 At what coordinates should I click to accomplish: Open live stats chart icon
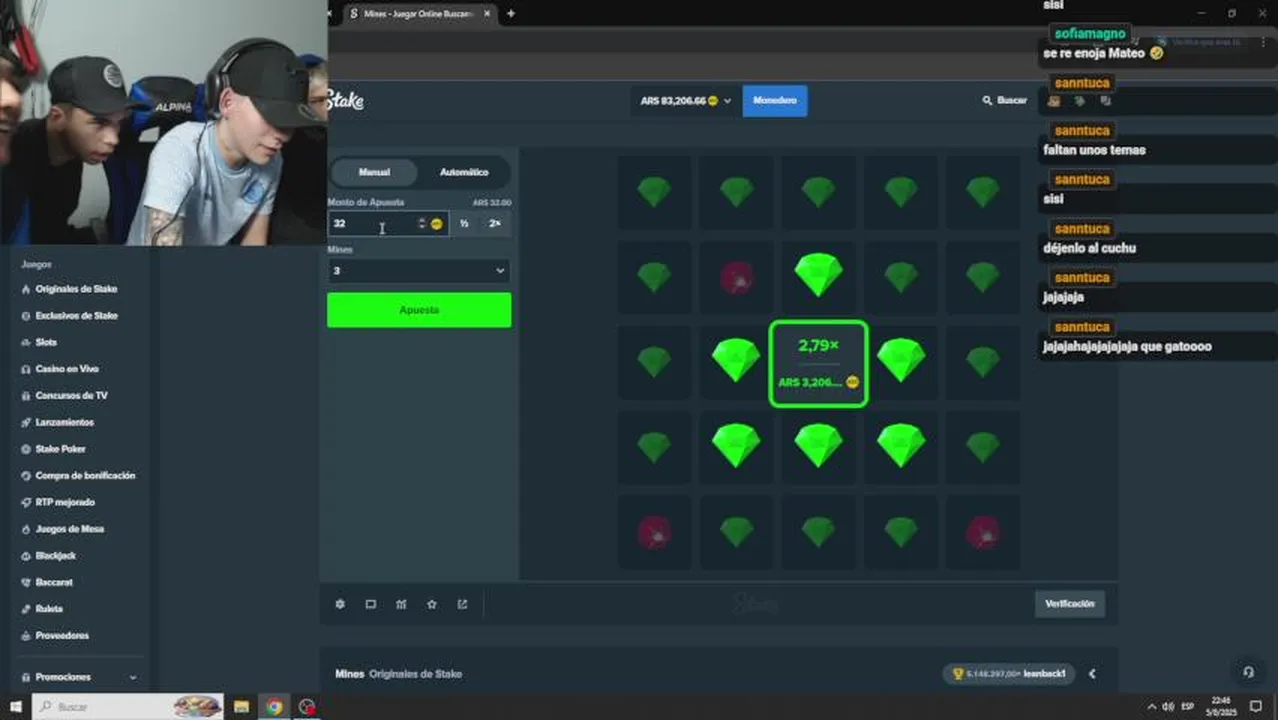[x=401, y=604]
